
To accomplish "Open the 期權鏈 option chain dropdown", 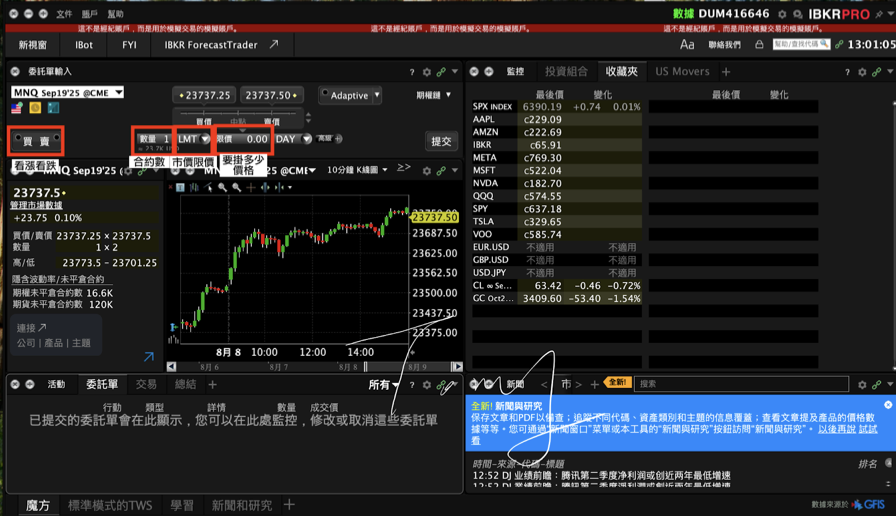I will pyautogui.click(x=434, y=95).
